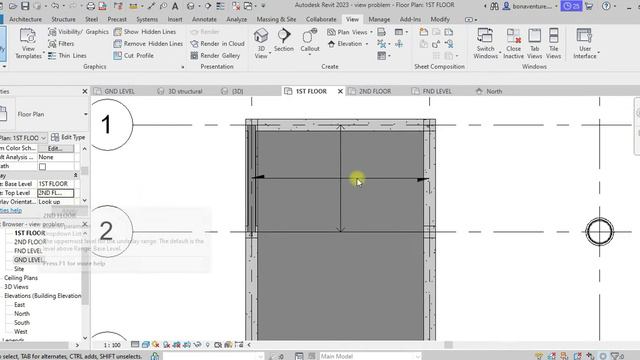This screenshot has width=640, height=360.
Task: Click Remove Hidden Lines
Action: [x=148, y=44]
